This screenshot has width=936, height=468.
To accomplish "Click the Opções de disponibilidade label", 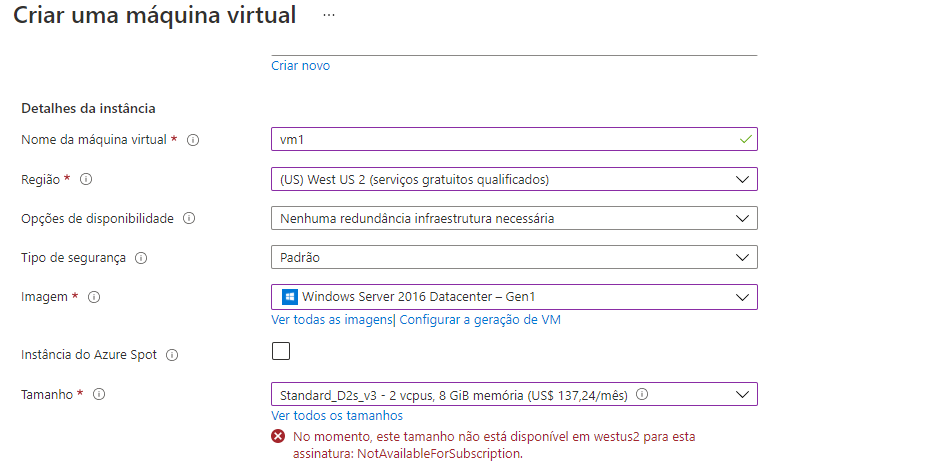I will pyautogui.click(x=97, y=218).
